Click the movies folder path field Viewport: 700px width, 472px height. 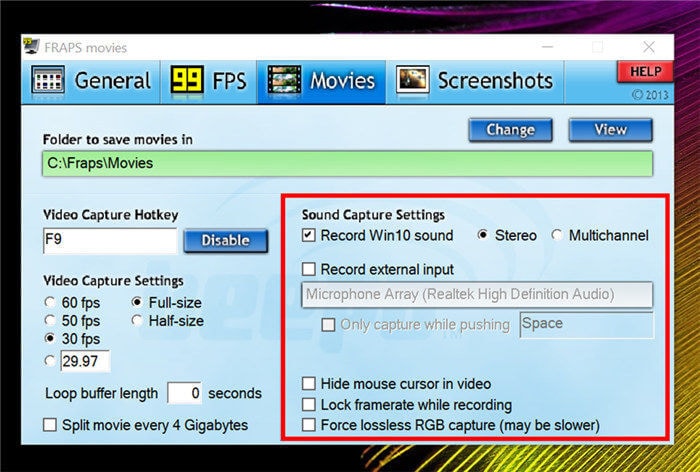(347, 164)
